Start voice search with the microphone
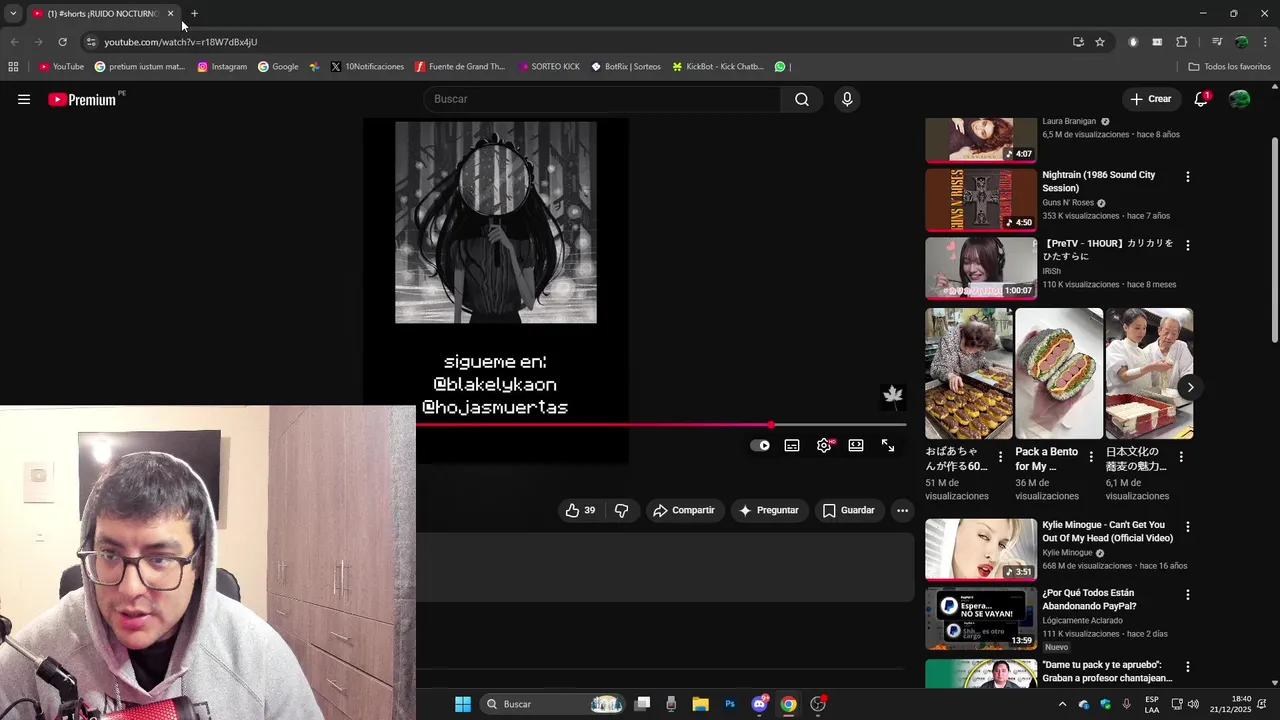Viewport: 1280px width, 720px height. [x=847, y=99]
